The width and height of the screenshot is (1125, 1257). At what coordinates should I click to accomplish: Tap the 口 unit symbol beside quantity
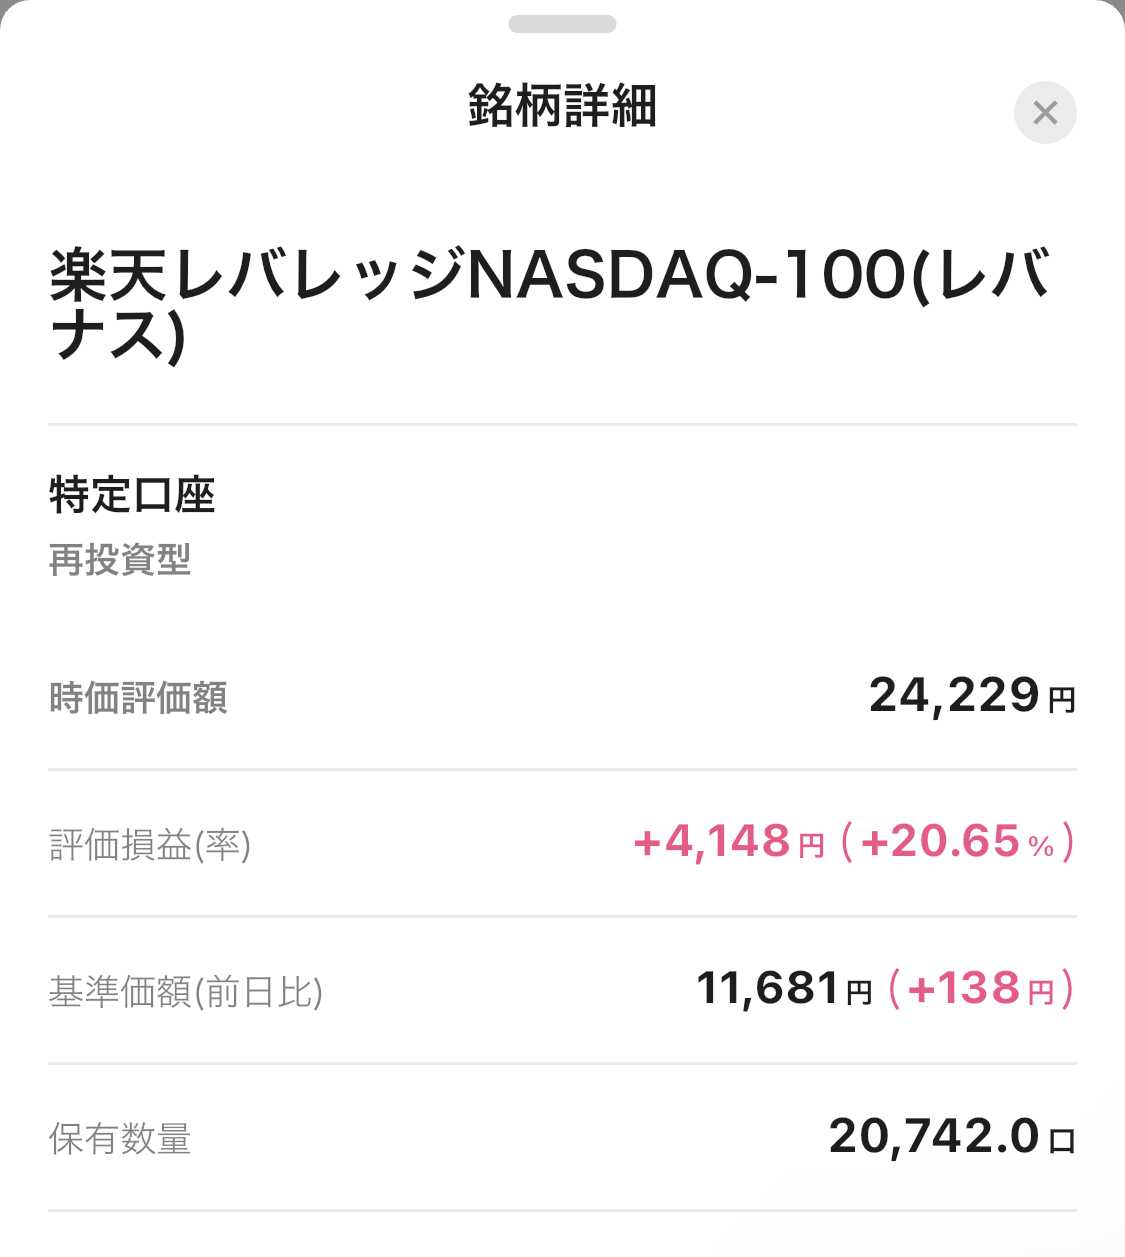(x=1062, y=1140)
